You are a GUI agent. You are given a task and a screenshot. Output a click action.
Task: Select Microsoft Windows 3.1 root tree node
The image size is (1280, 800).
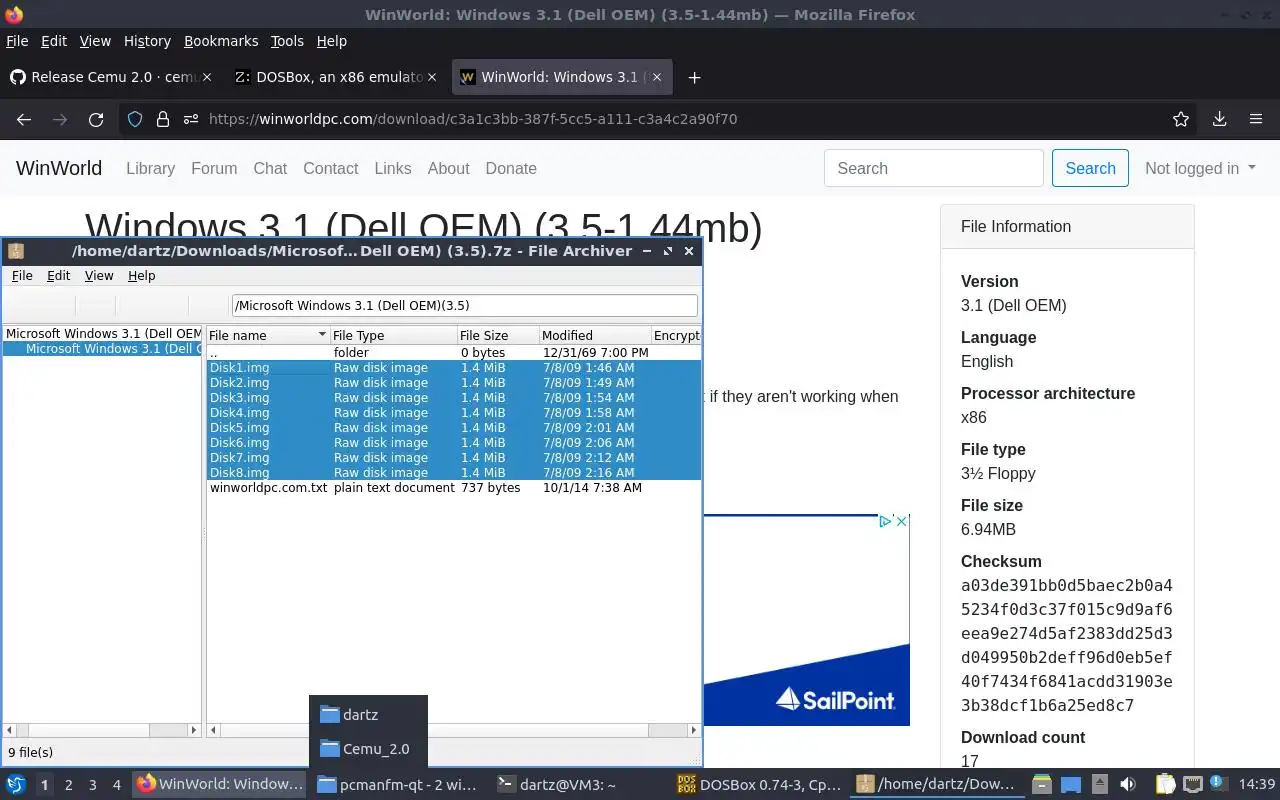(x=103, y=334)
